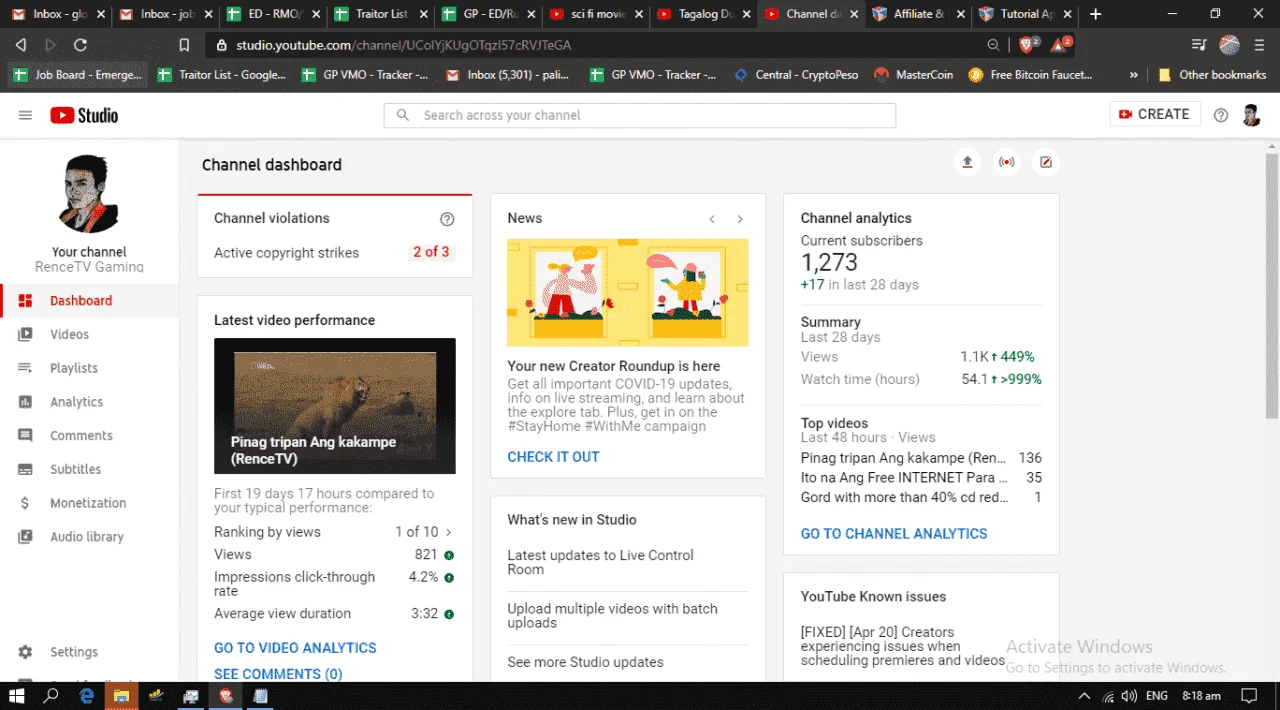Open Comments in the sidebar

point(90,436)
